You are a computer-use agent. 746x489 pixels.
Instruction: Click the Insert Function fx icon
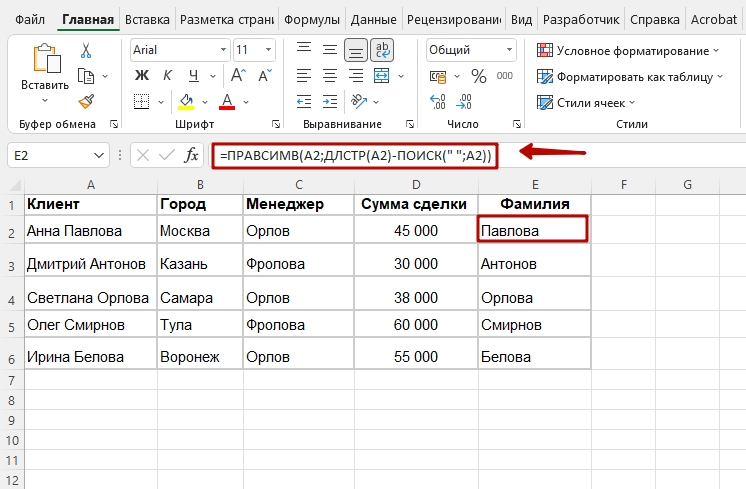pyautogui.click(x=192, y=155)
